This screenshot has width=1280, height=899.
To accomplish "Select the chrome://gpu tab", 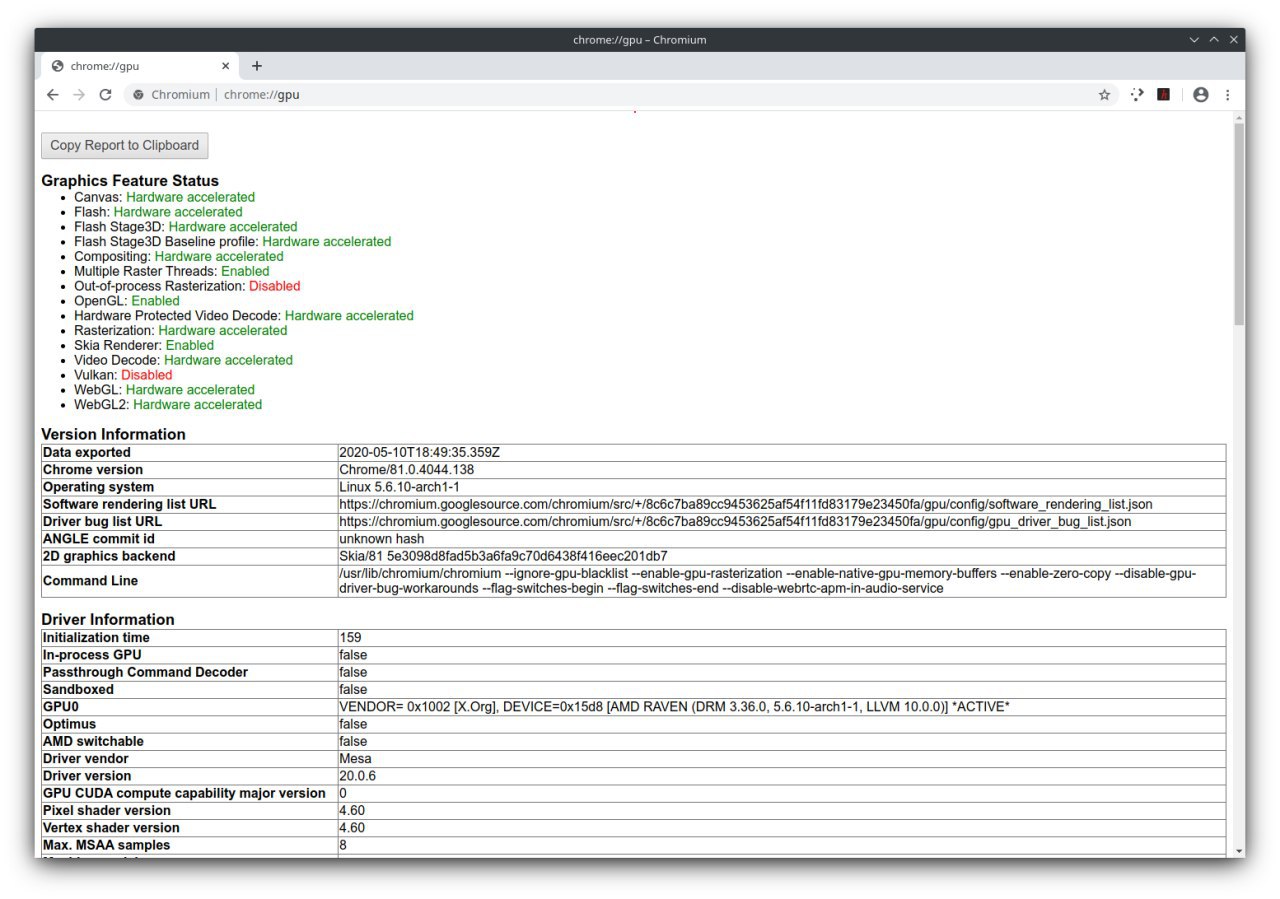I will click(x=140, y=66).
